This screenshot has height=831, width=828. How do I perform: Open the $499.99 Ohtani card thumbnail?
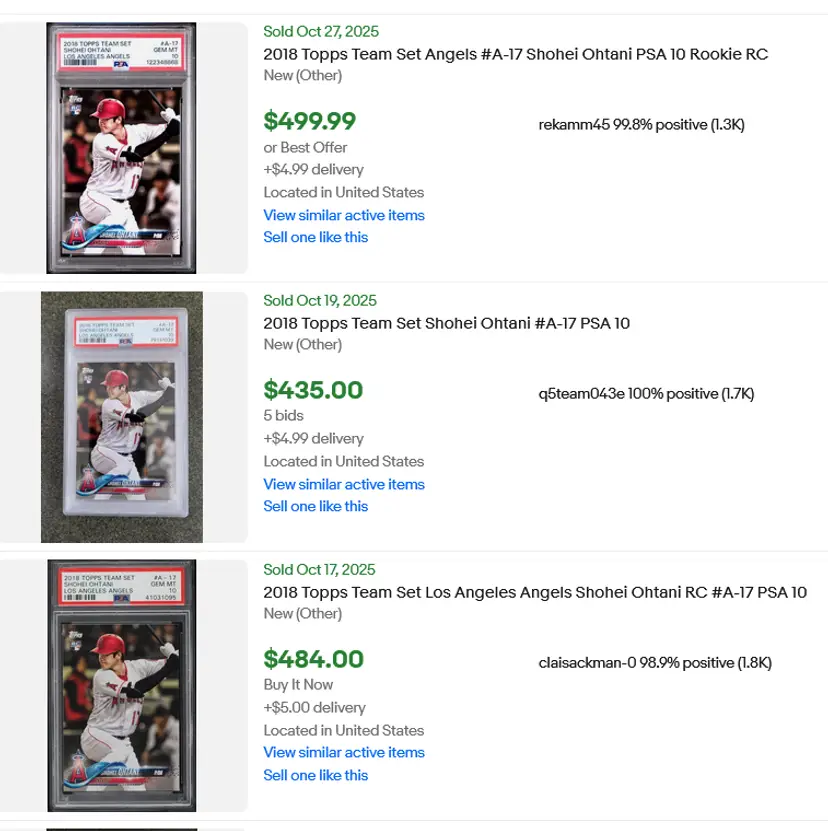[x=121, y=148]
